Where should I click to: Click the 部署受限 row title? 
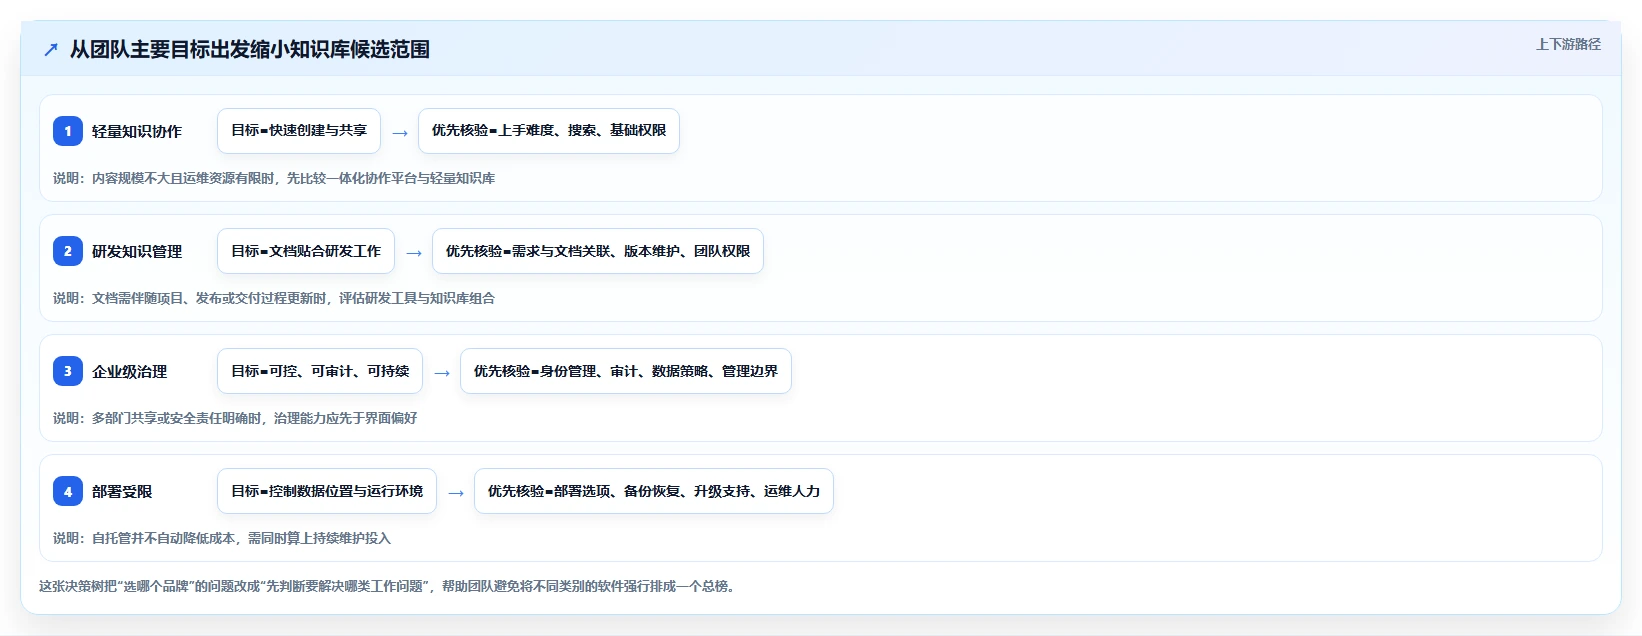[x=122, y=491]
